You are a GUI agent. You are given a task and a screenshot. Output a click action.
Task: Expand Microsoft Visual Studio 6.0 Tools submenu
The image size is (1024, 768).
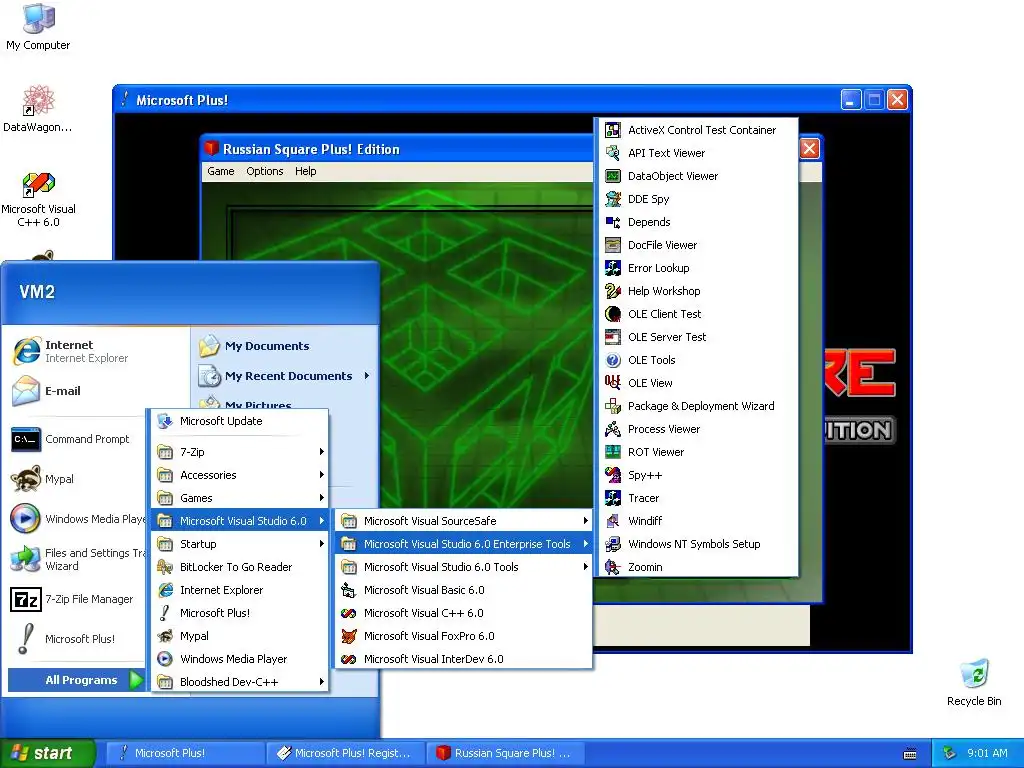(x=464, y=567)
